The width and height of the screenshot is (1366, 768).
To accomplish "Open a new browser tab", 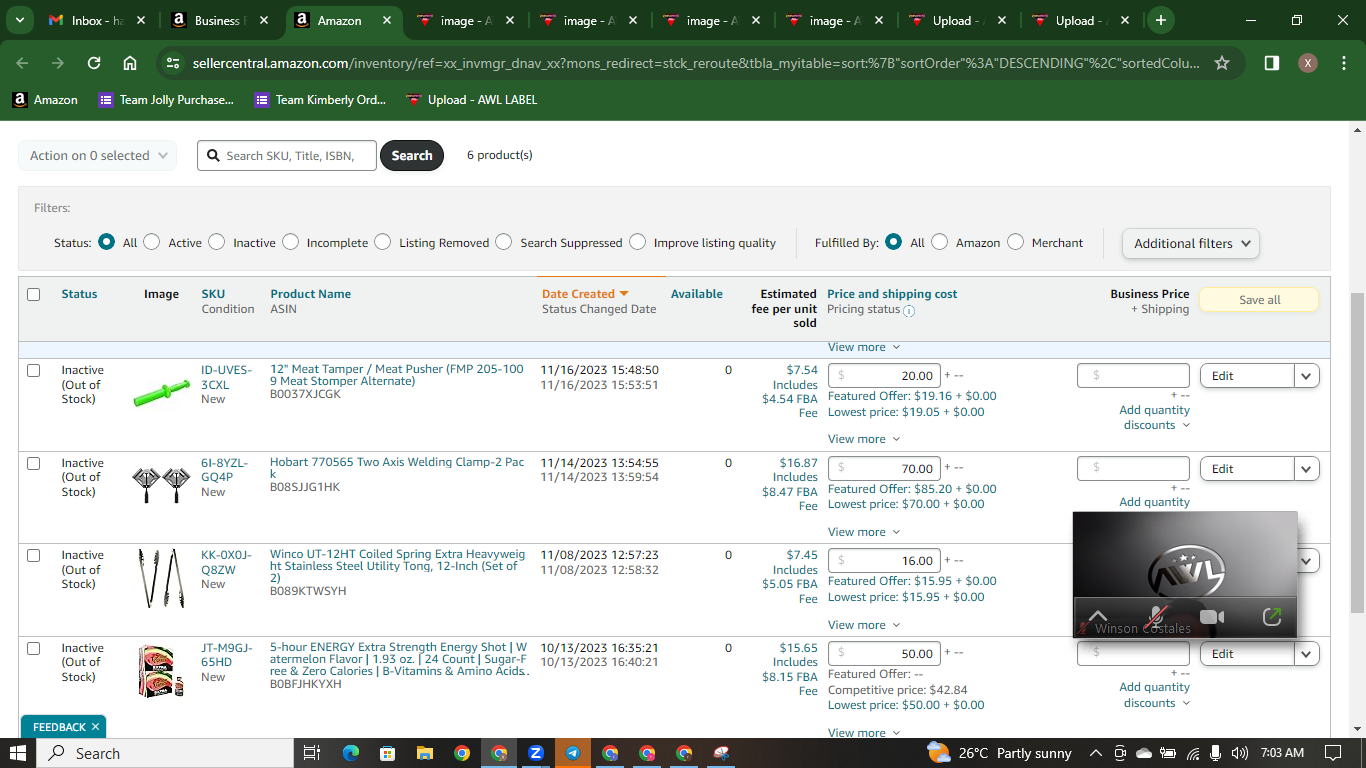I will tap(1160, 20).
